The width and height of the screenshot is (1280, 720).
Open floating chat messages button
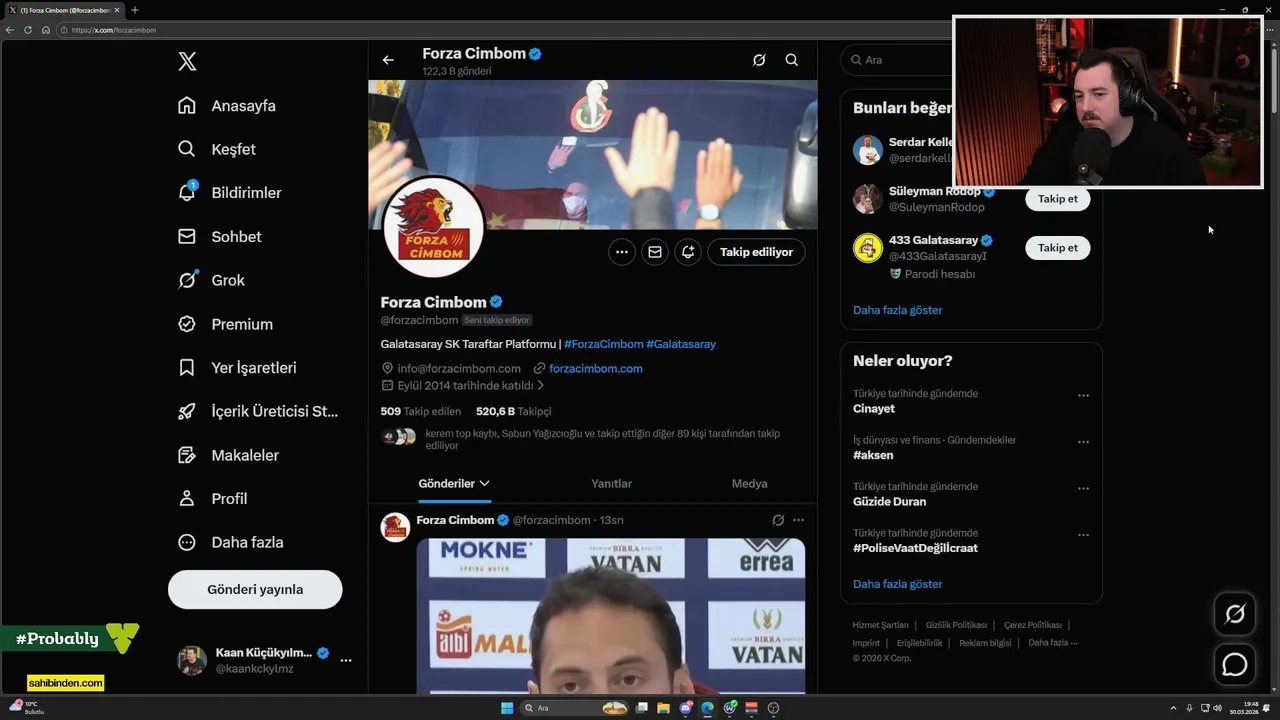(x=1235, y=664)
